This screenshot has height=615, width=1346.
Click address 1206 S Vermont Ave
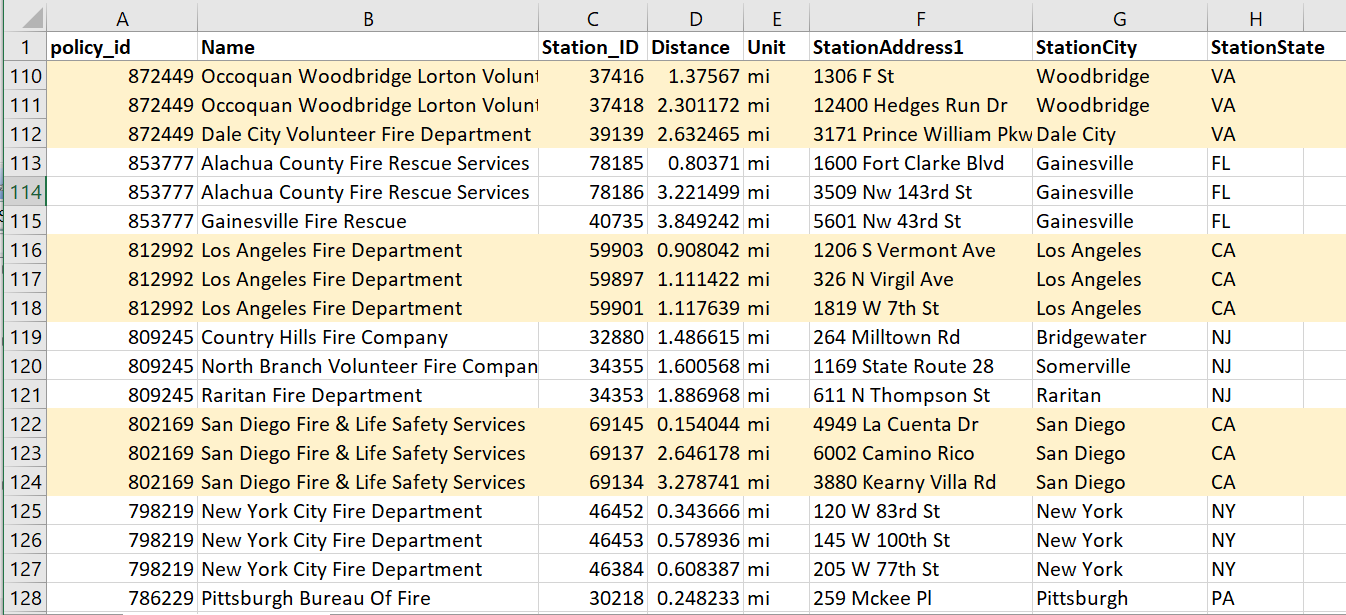(x=921, y=250)
